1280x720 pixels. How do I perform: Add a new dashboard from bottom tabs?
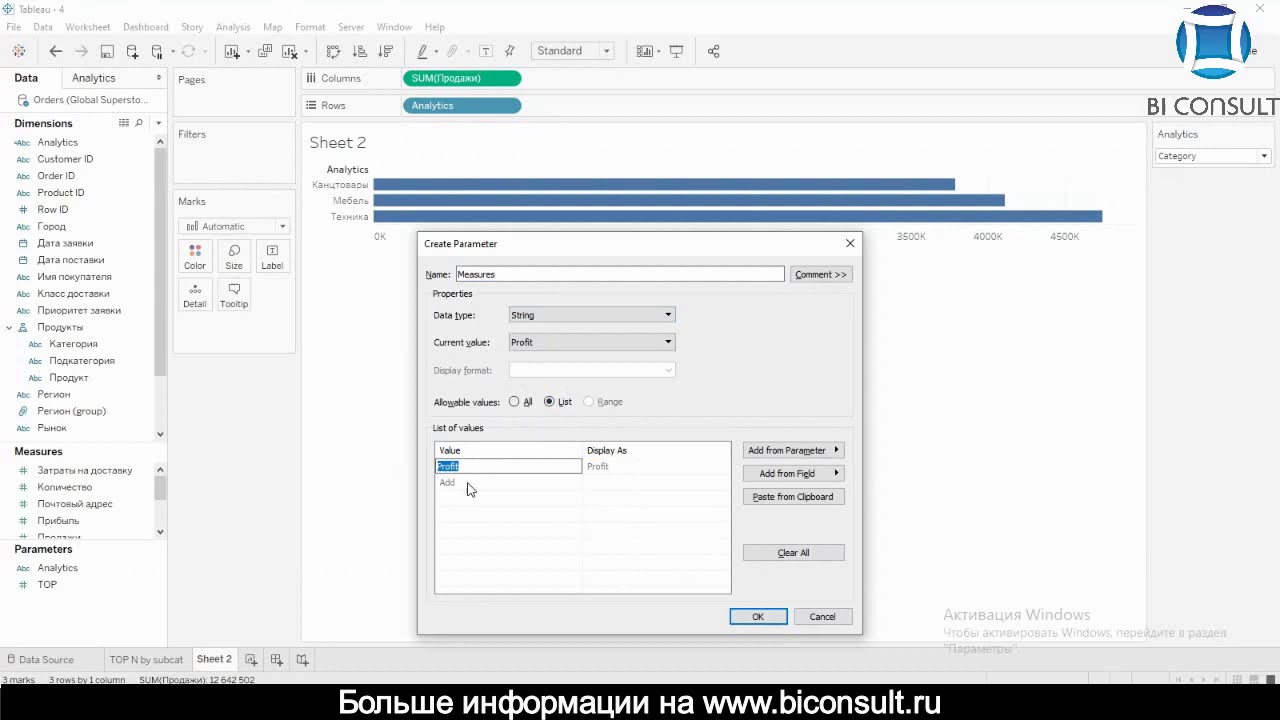pos(277,659)
